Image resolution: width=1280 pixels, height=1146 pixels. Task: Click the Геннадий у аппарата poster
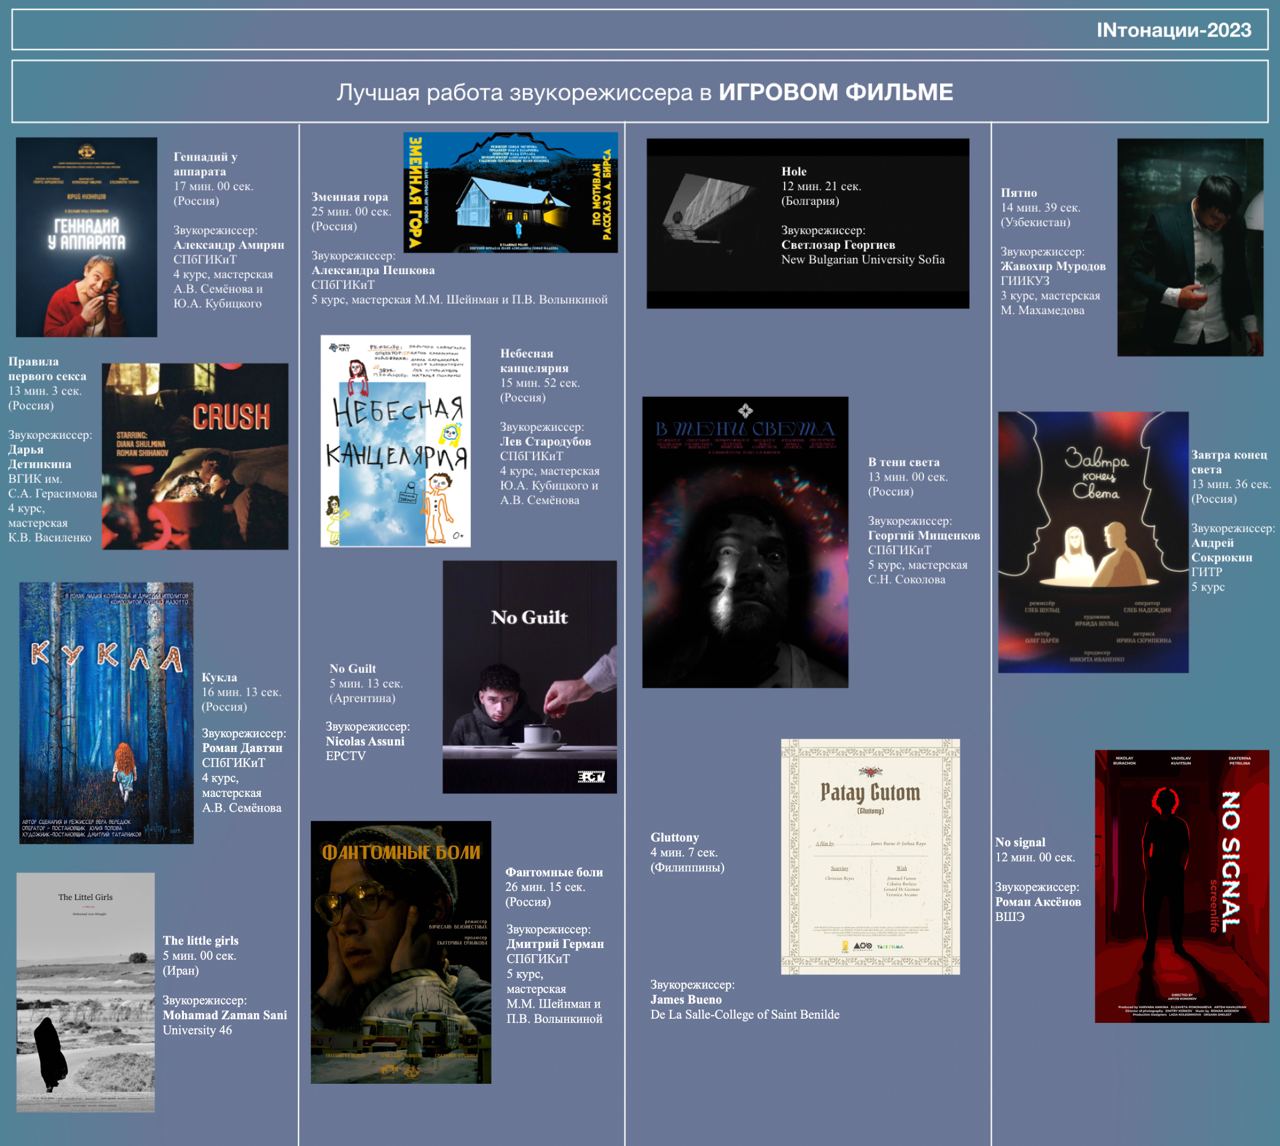click(x=87, y=237)
